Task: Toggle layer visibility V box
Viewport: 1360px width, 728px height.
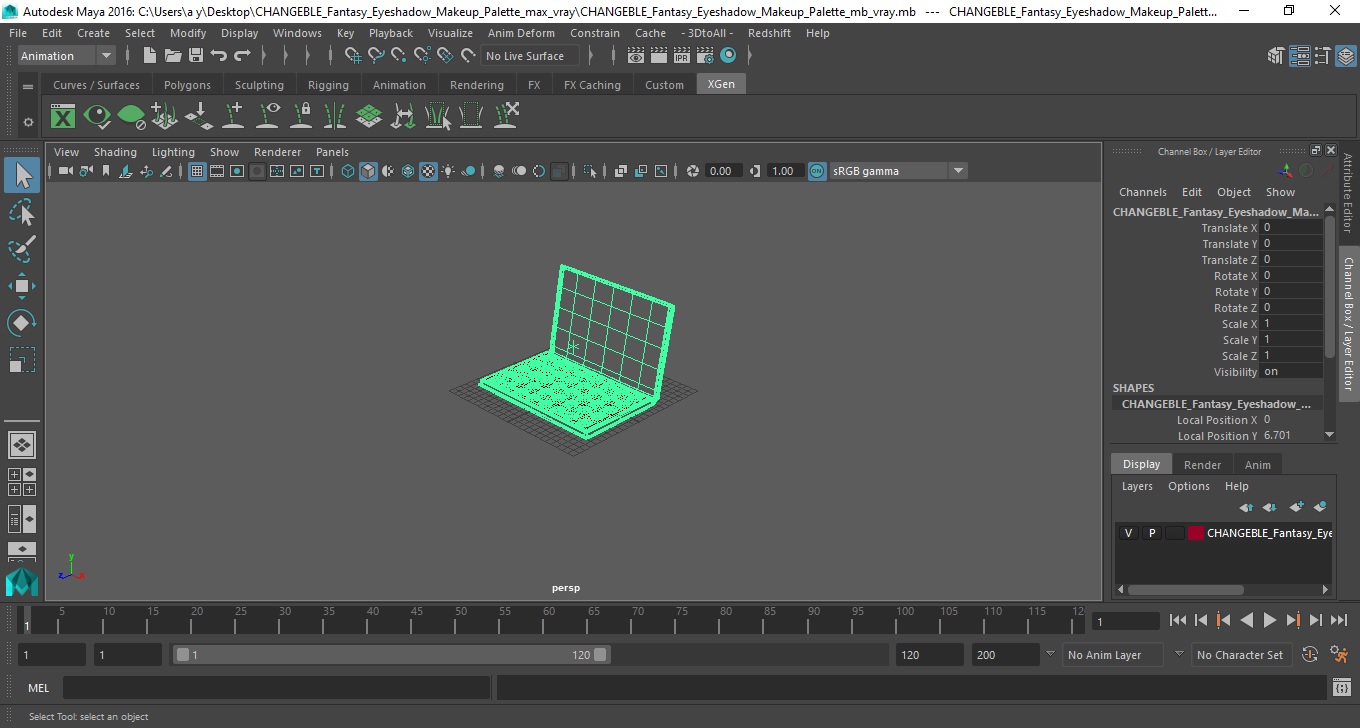Action: (1128, 533)
